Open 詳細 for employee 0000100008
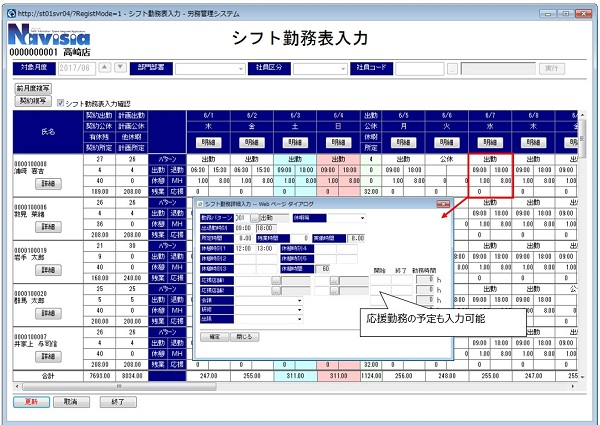 [x=48, y=184]
